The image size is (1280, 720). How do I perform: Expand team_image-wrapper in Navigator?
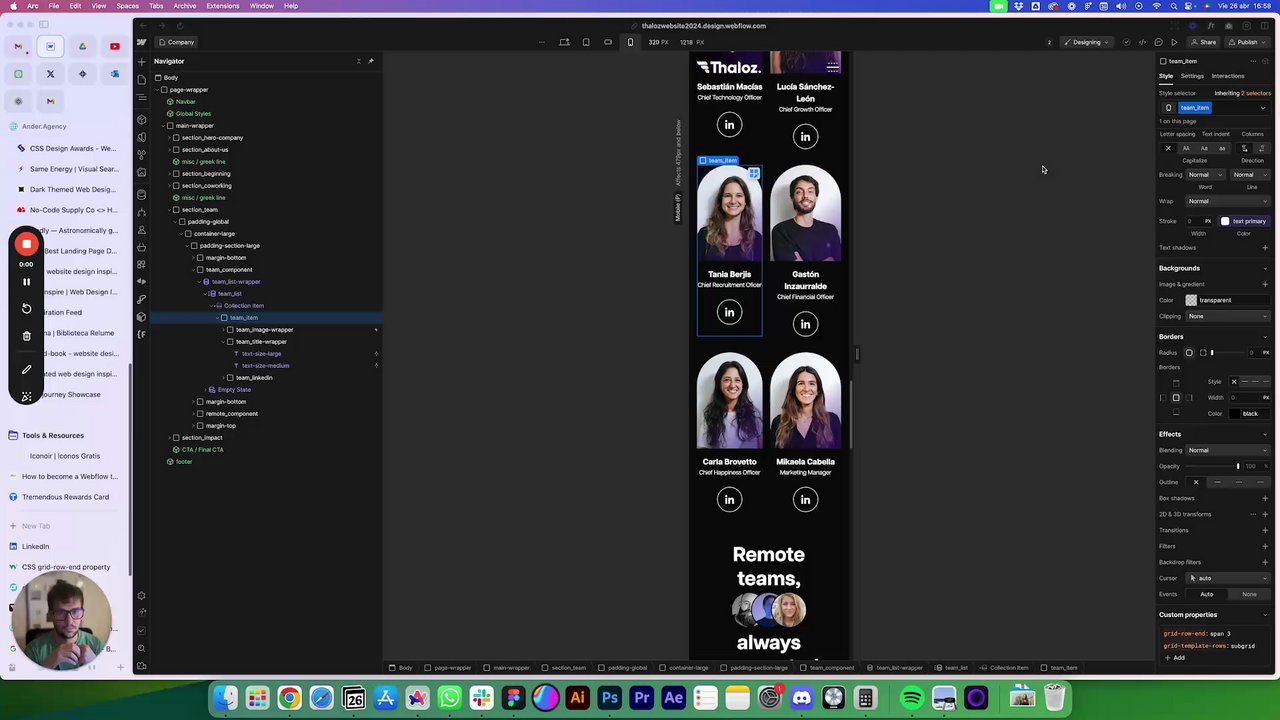pyautogui.click(x=224, y=329)
